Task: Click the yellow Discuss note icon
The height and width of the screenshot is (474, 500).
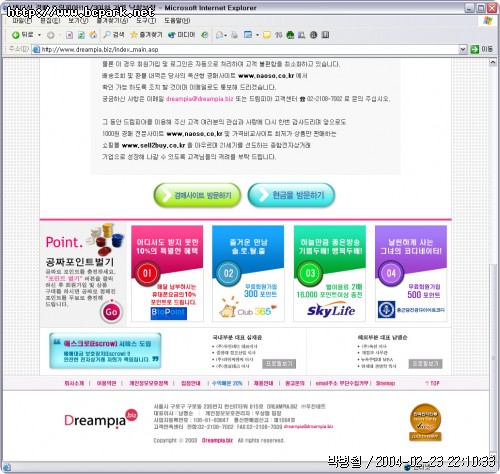Action: pyautogui.click(x=267, y=35)
